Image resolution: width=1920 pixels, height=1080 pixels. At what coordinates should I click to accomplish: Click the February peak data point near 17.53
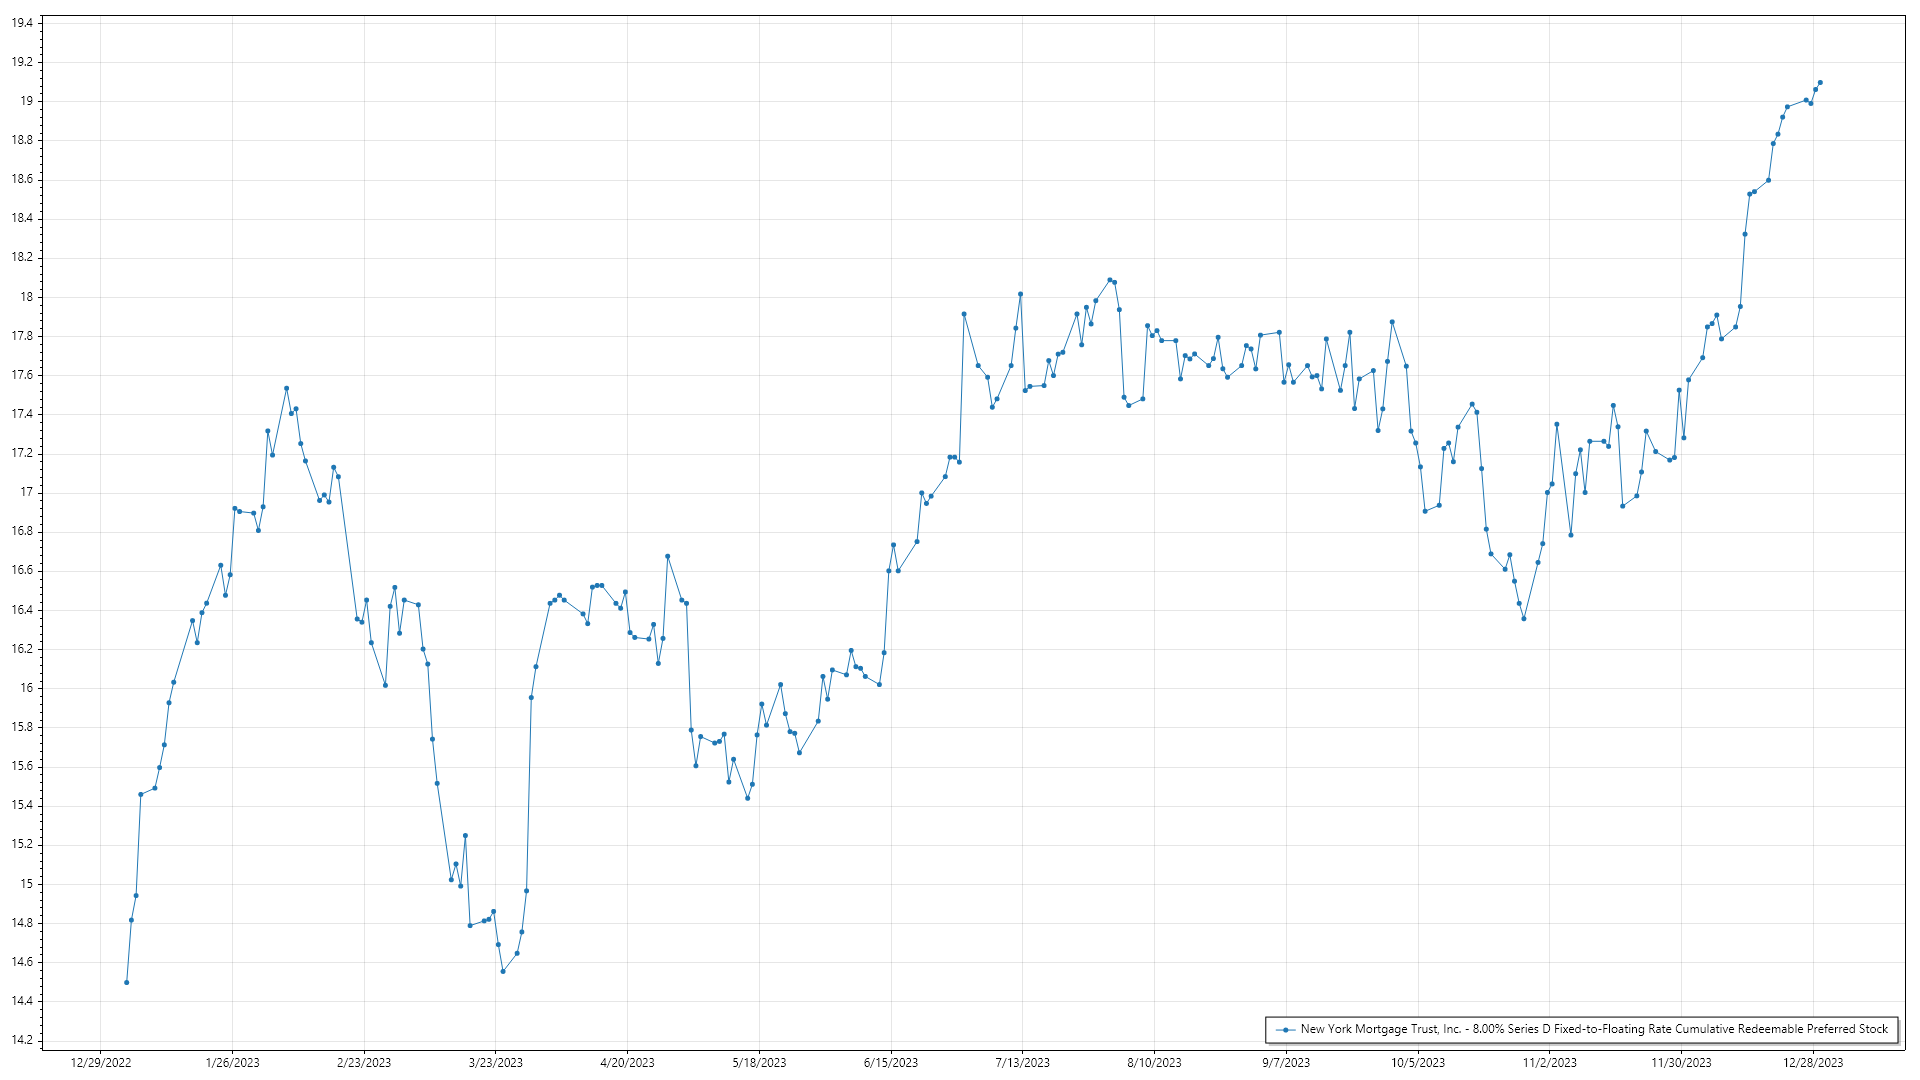tap(286, 388)
